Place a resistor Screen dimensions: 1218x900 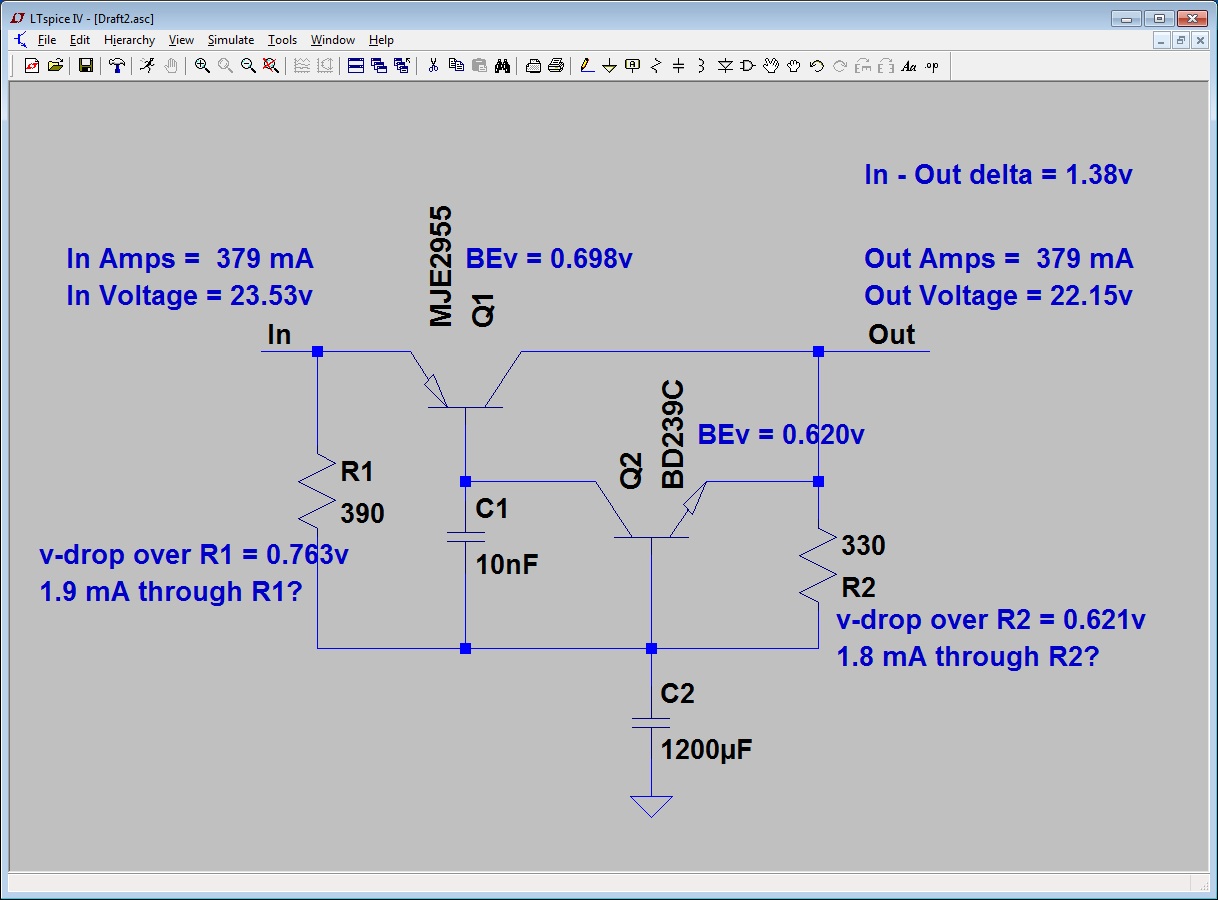tap(655, 66)
